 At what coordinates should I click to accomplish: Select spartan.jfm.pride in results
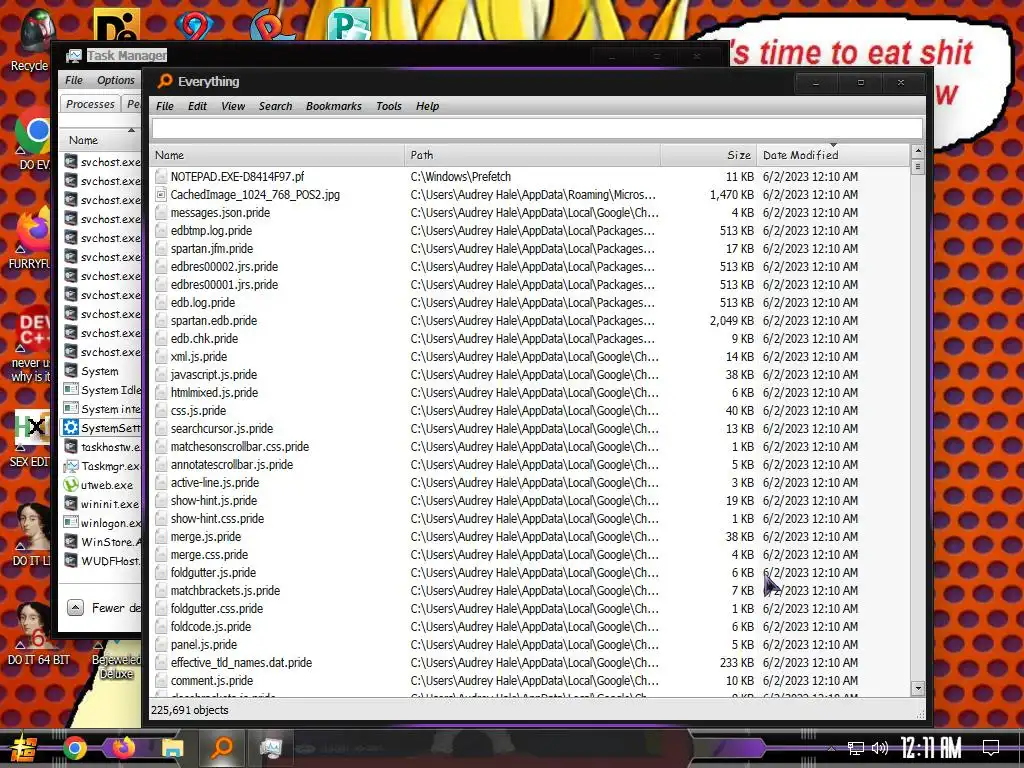212,249
